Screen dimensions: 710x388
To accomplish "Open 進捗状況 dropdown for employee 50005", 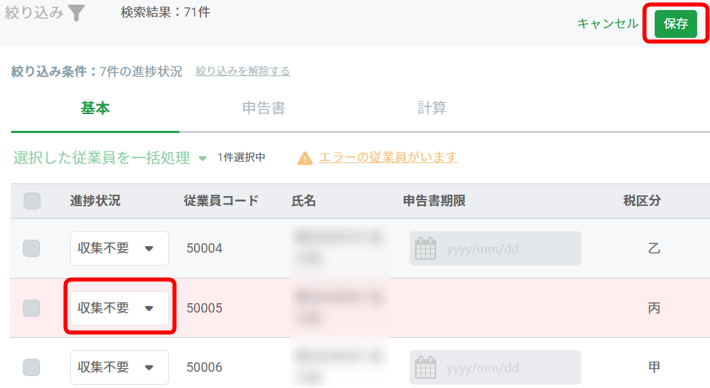I will (120, 308).
